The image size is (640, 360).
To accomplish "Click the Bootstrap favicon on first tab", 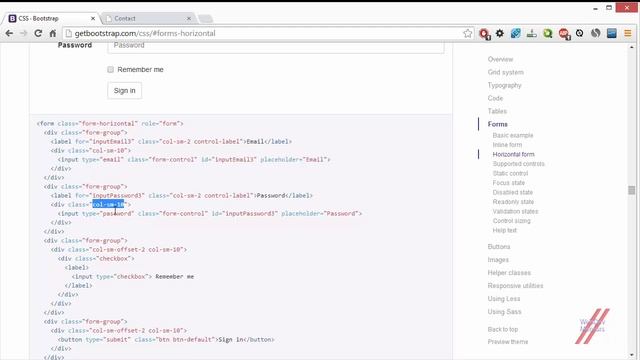I will coord(12,18).
